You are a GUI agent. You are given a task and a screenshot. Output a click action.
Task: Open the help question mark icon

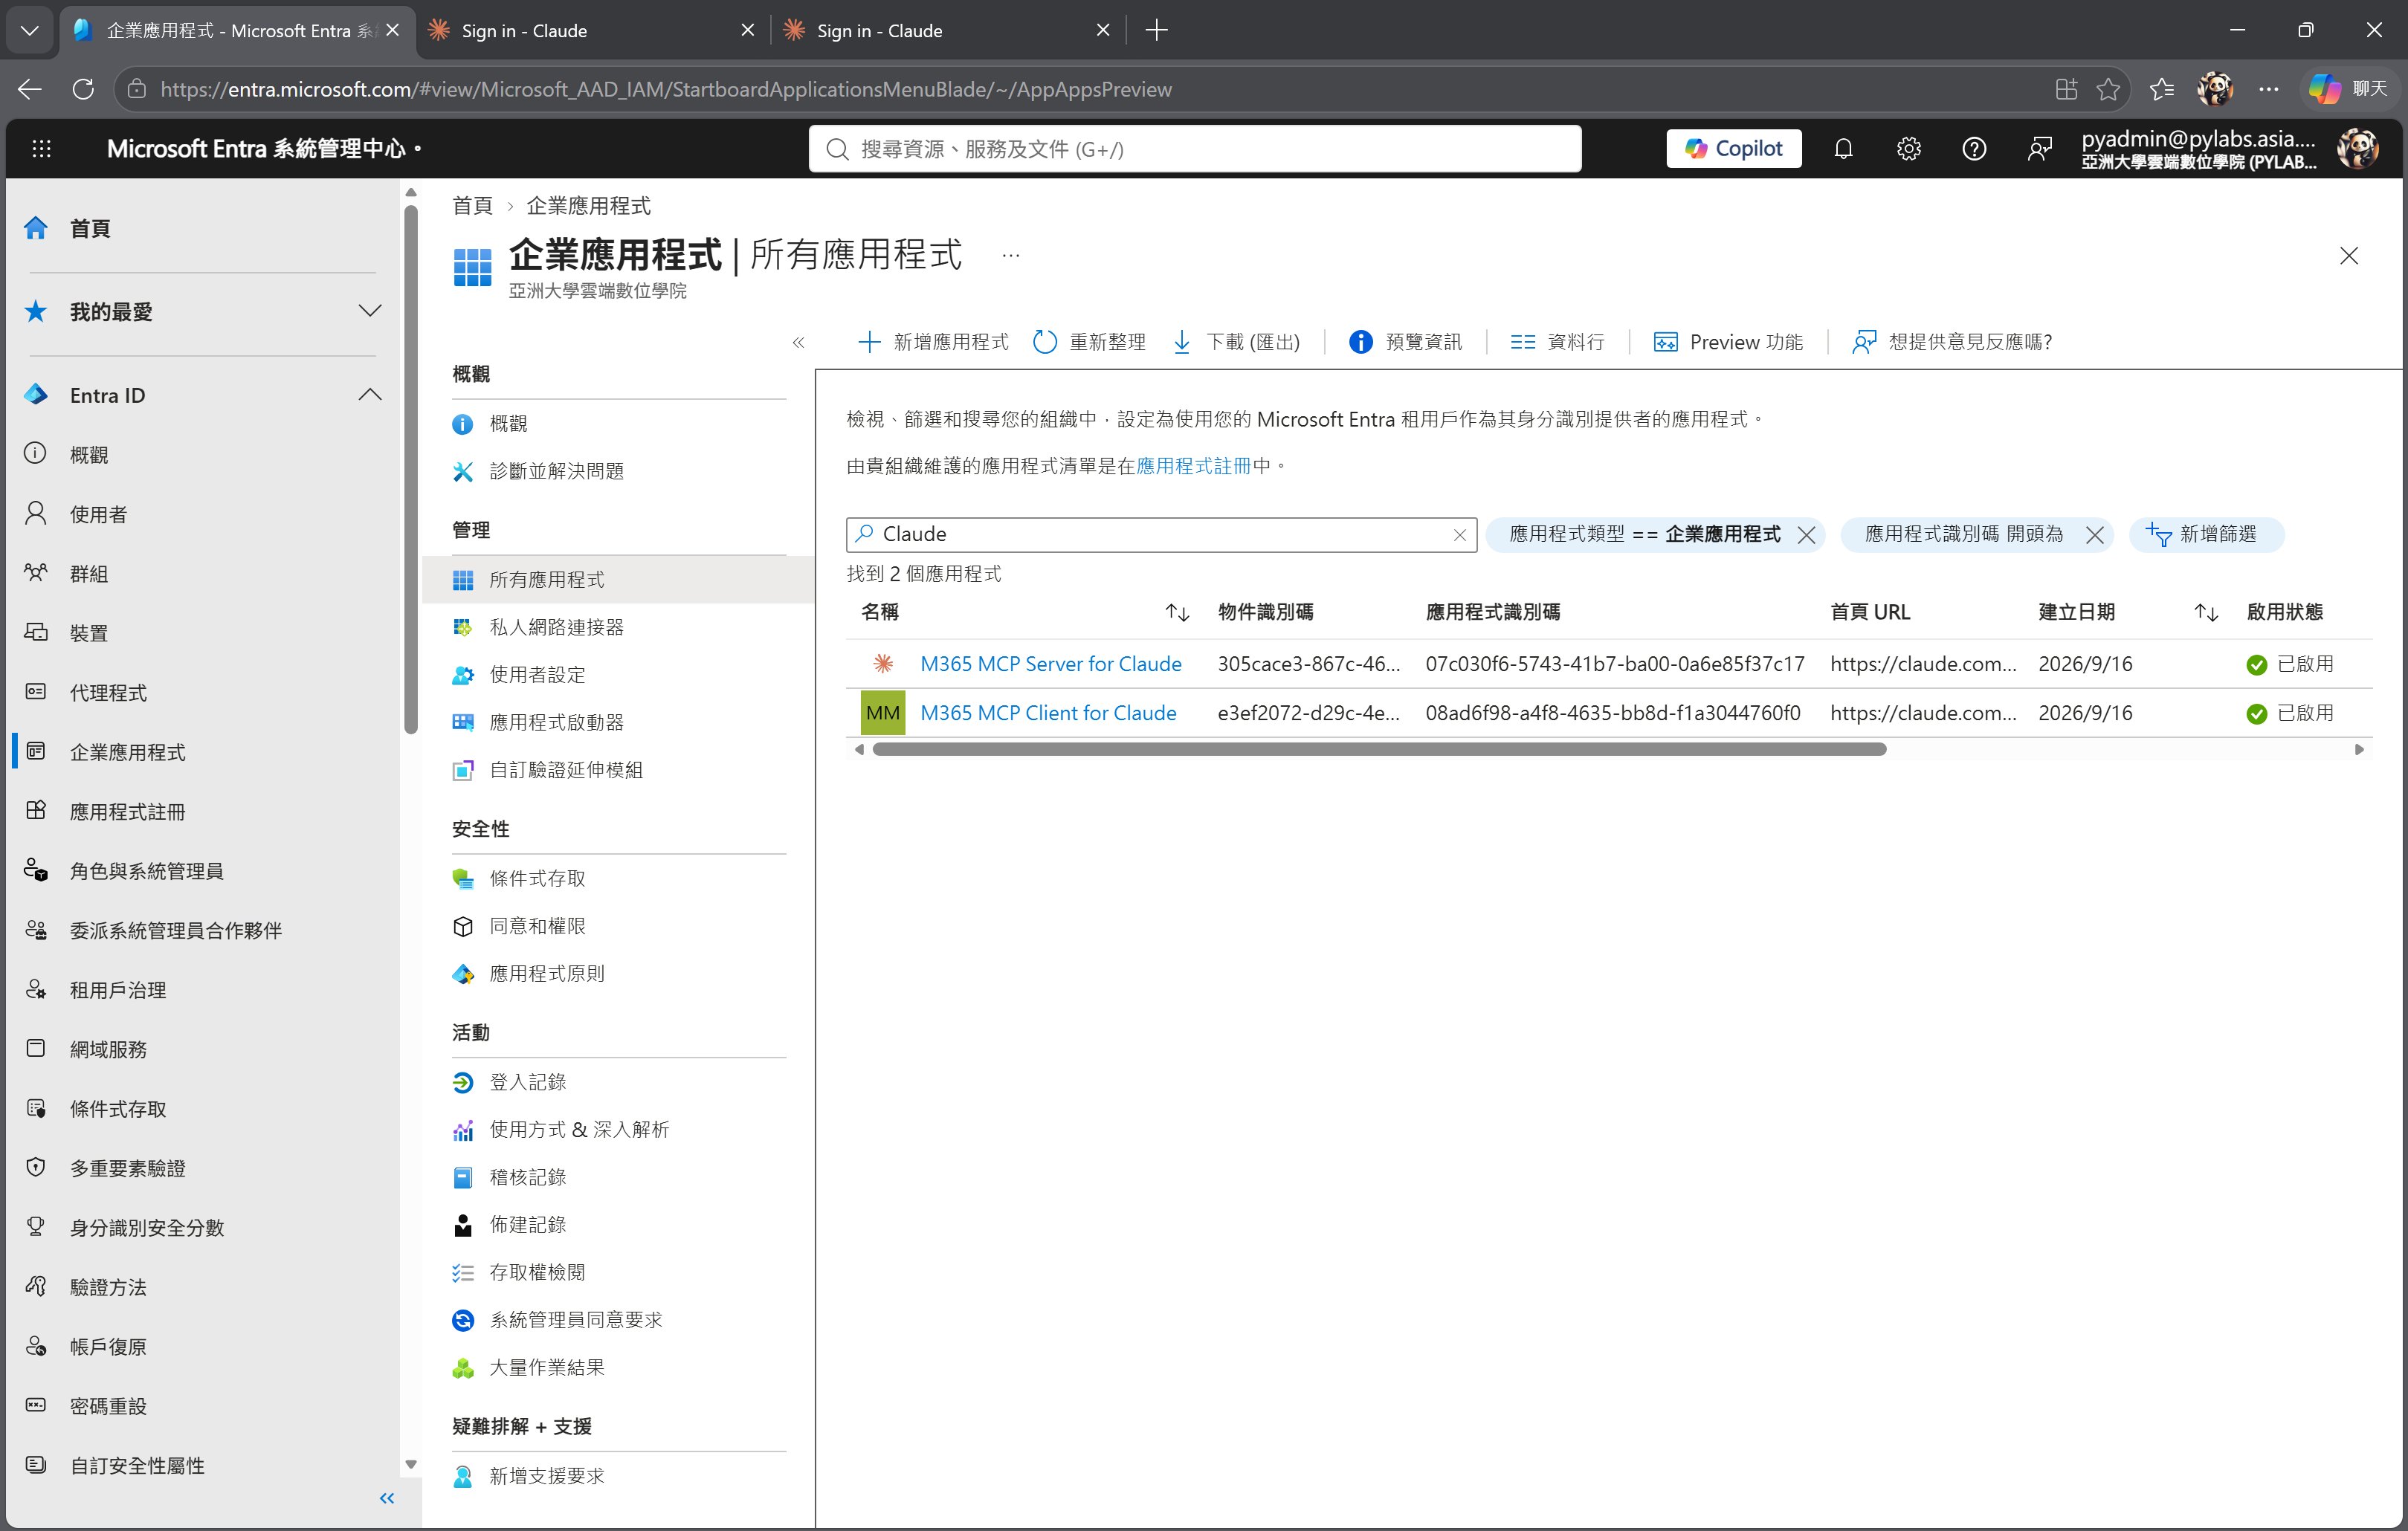point(1973,149)
